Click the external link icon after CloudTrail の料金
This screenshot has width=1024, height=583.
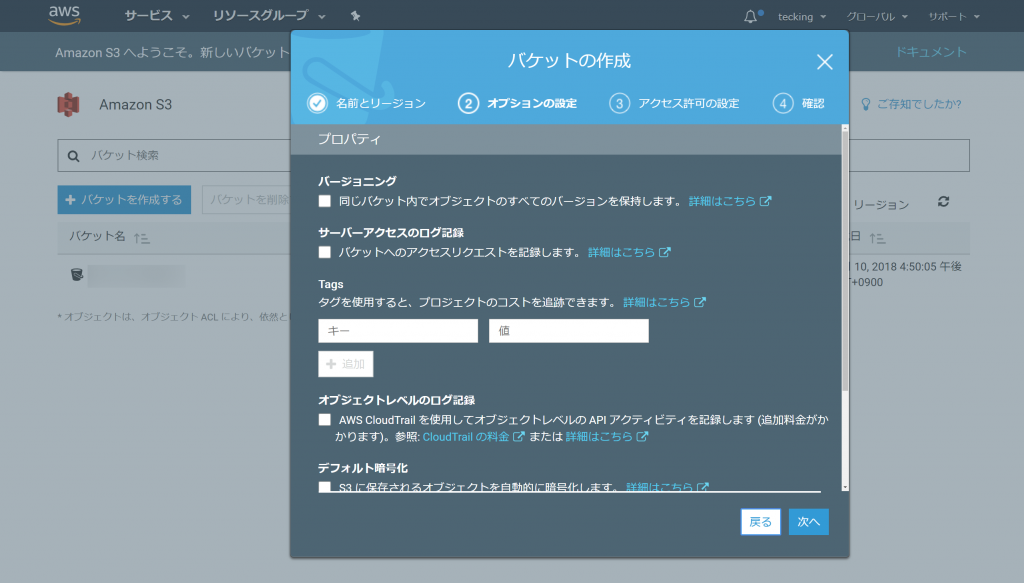[x=519, y=436]
